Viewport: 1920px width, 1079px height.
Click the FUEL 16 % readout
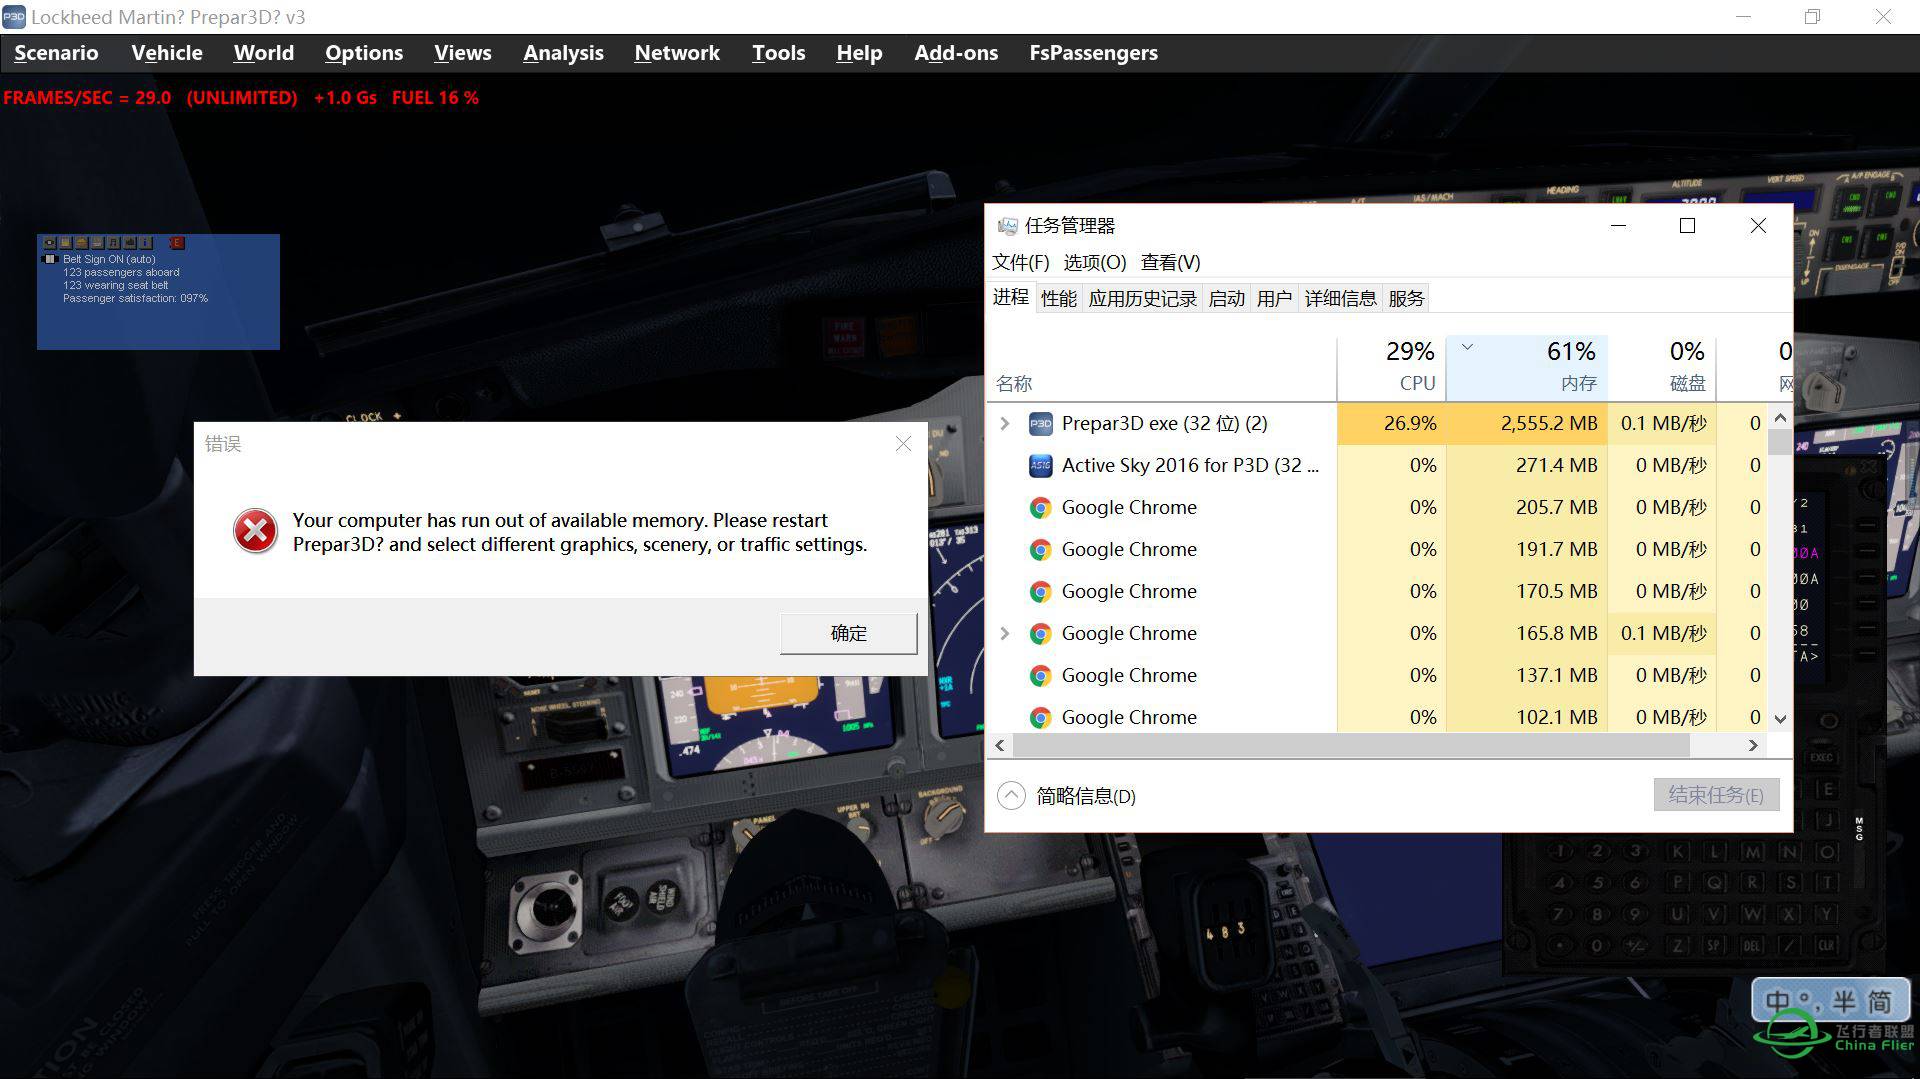[435, 98]
